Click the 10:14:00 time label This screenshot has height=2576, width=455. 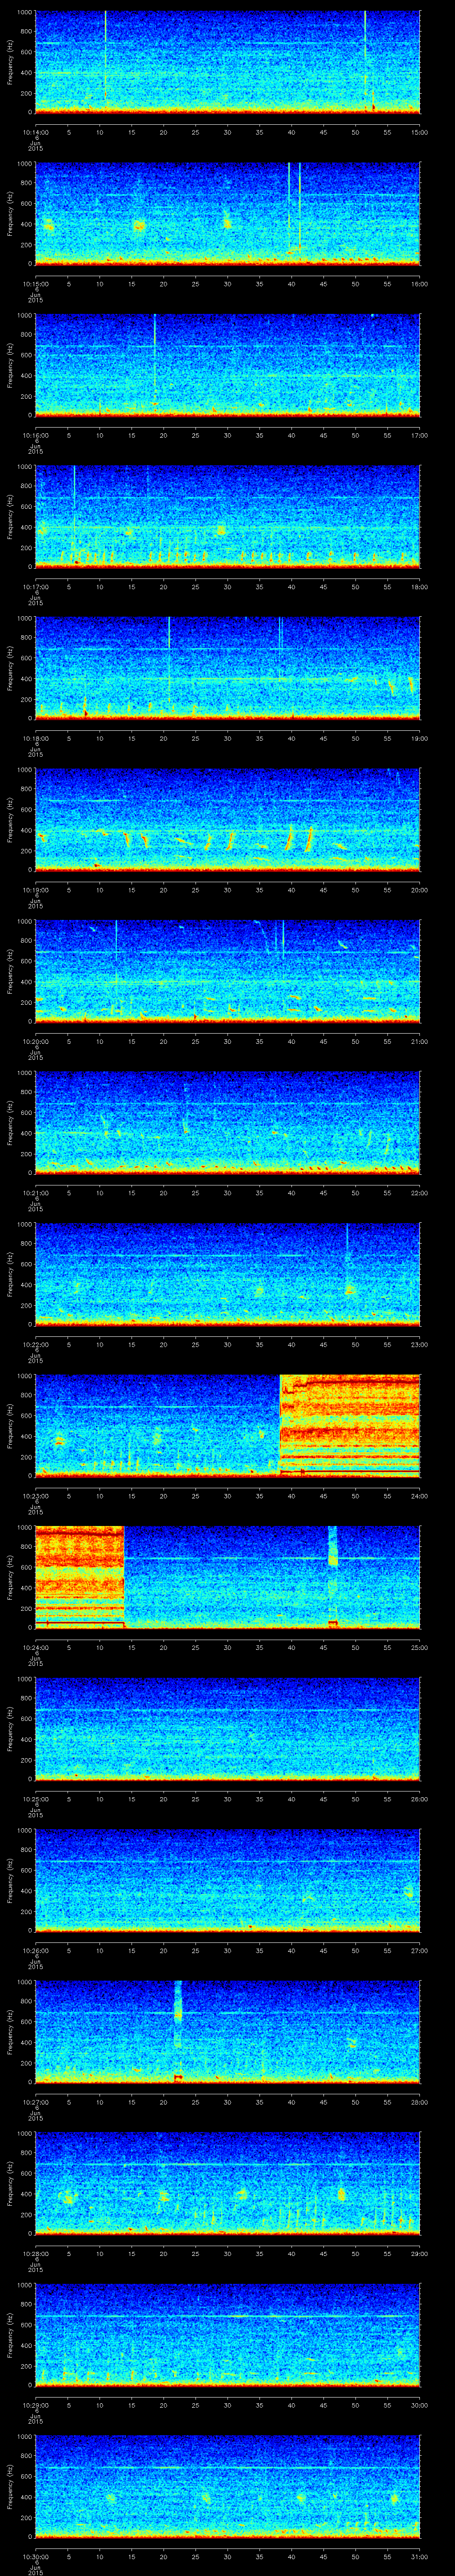pyautogui.click(x=35, y=131)
